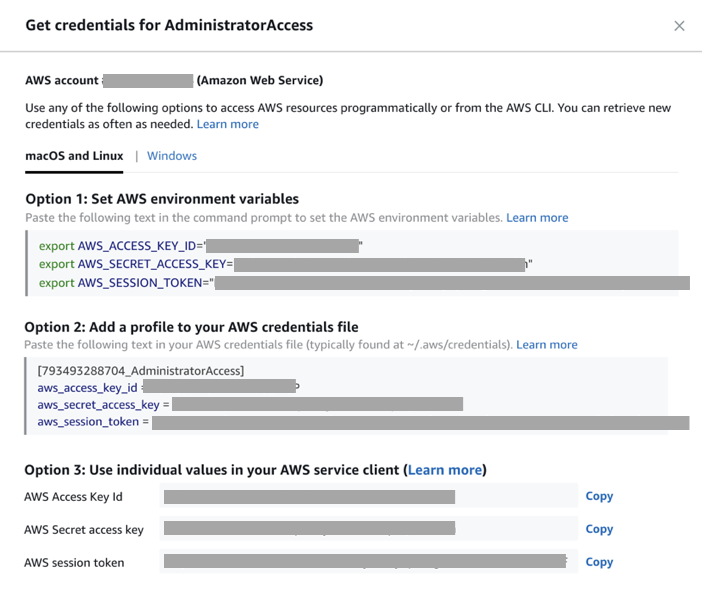Copy the AWS Access Key Id value
The height and width of the screenshot is (594, 702).
tap(599, 496)
